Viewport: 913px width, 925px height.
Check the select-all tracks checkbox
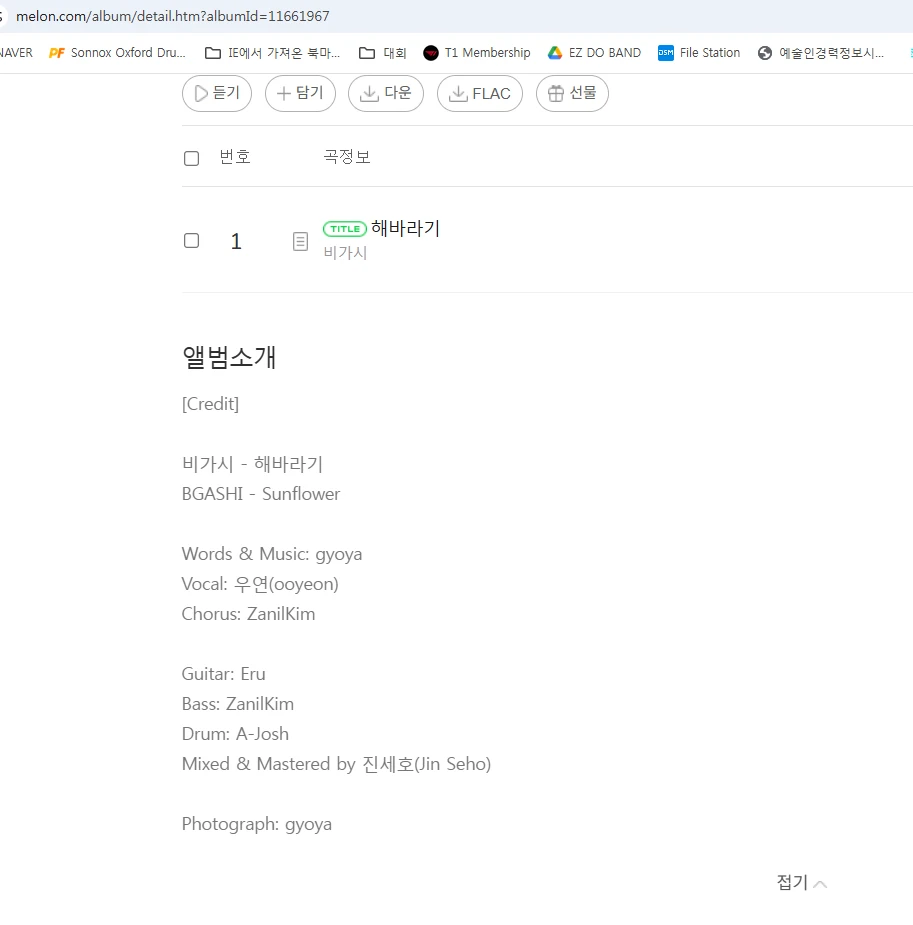[191, 157]
